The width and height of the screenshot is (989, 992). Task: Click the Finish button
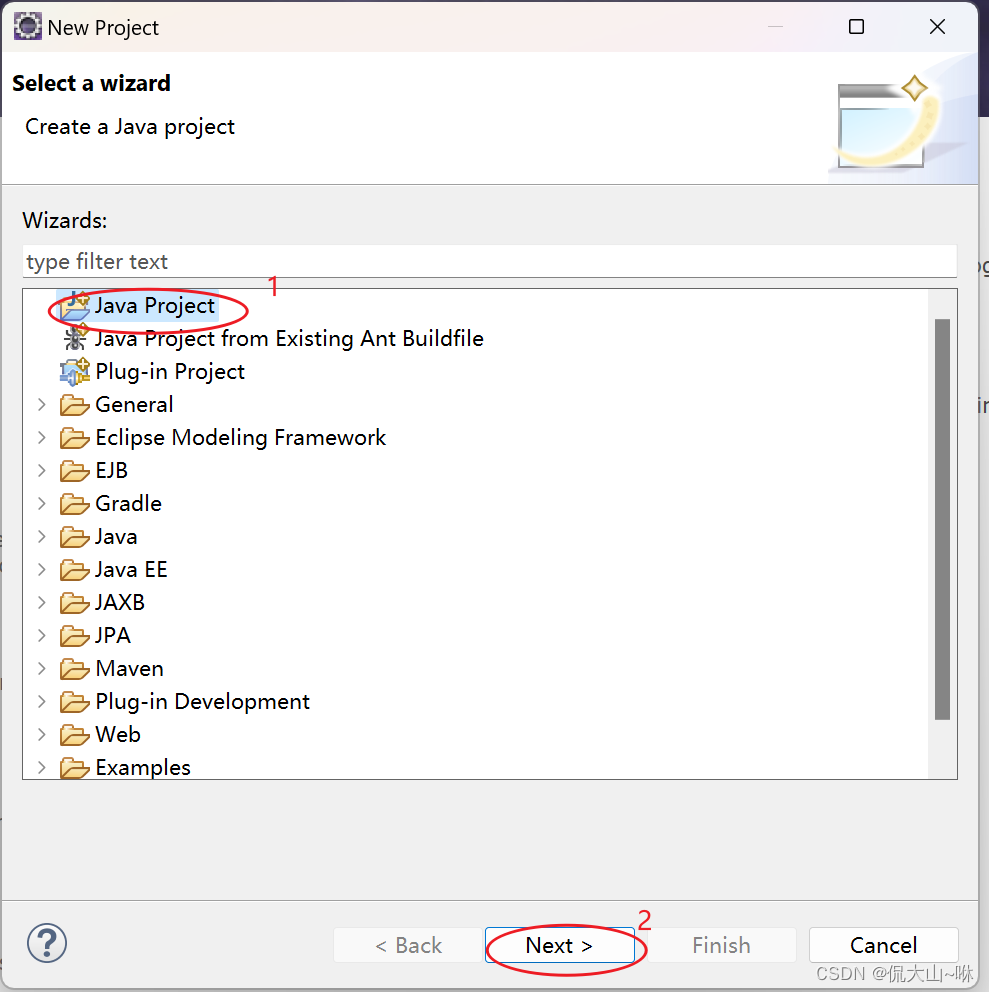pos(721,945)
